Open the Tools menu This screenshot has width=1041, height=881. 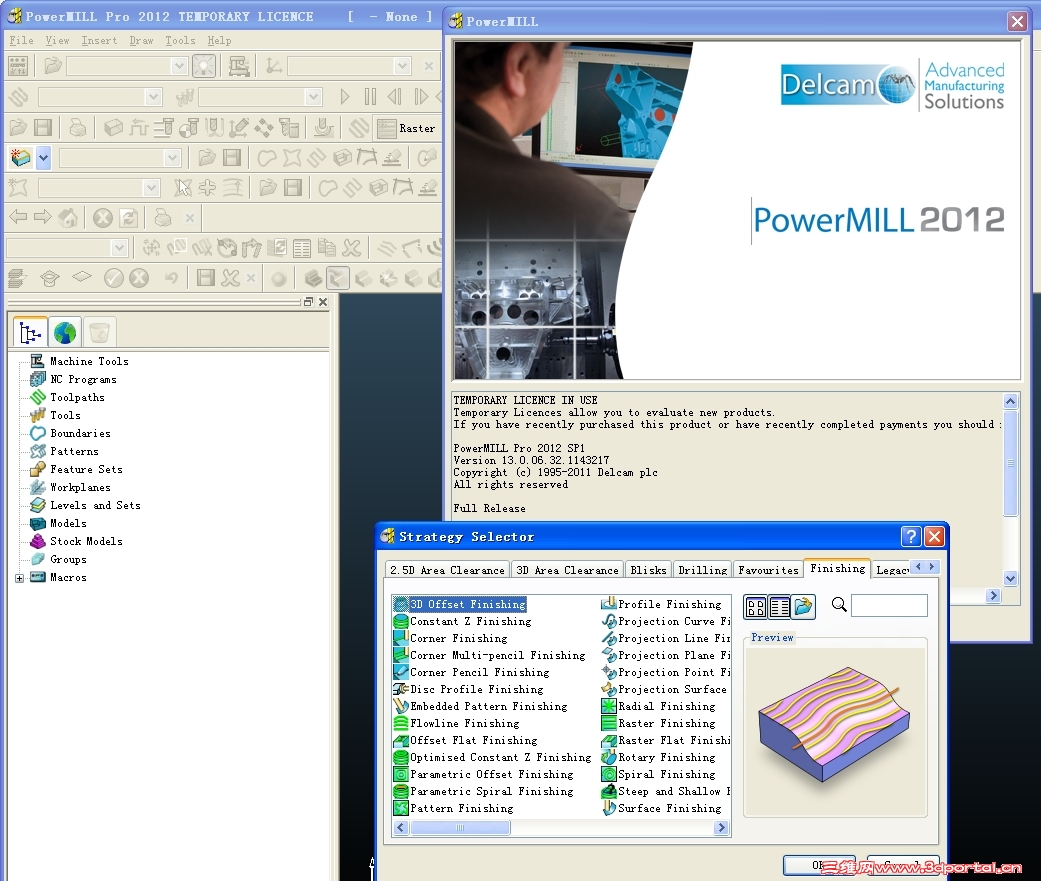180,40
